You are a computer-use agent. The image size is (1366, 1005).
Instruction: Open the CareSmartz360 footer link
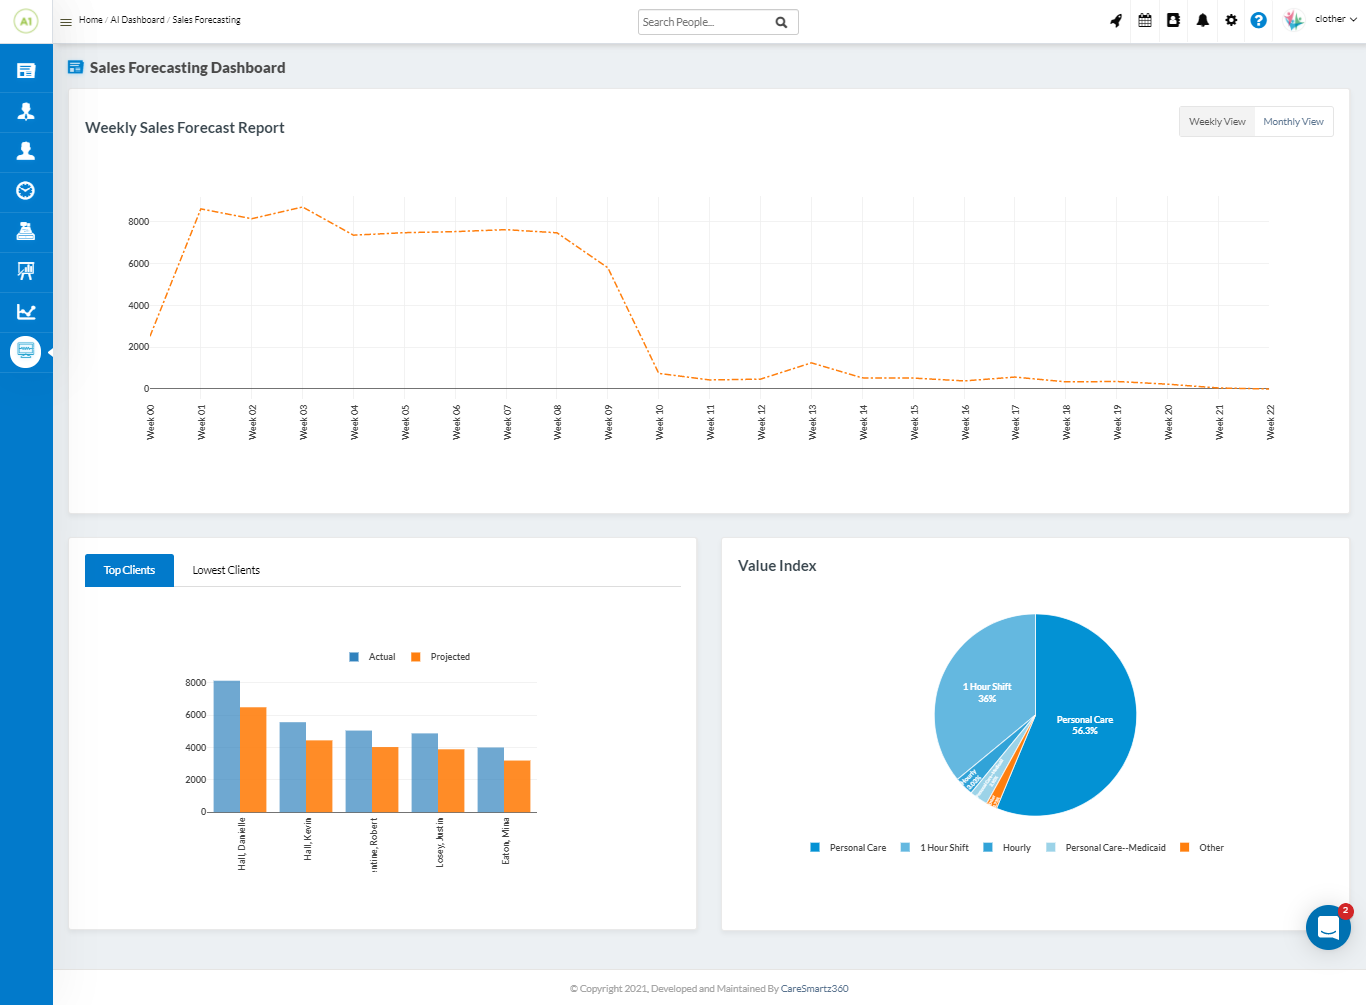[x=814, y=989]
